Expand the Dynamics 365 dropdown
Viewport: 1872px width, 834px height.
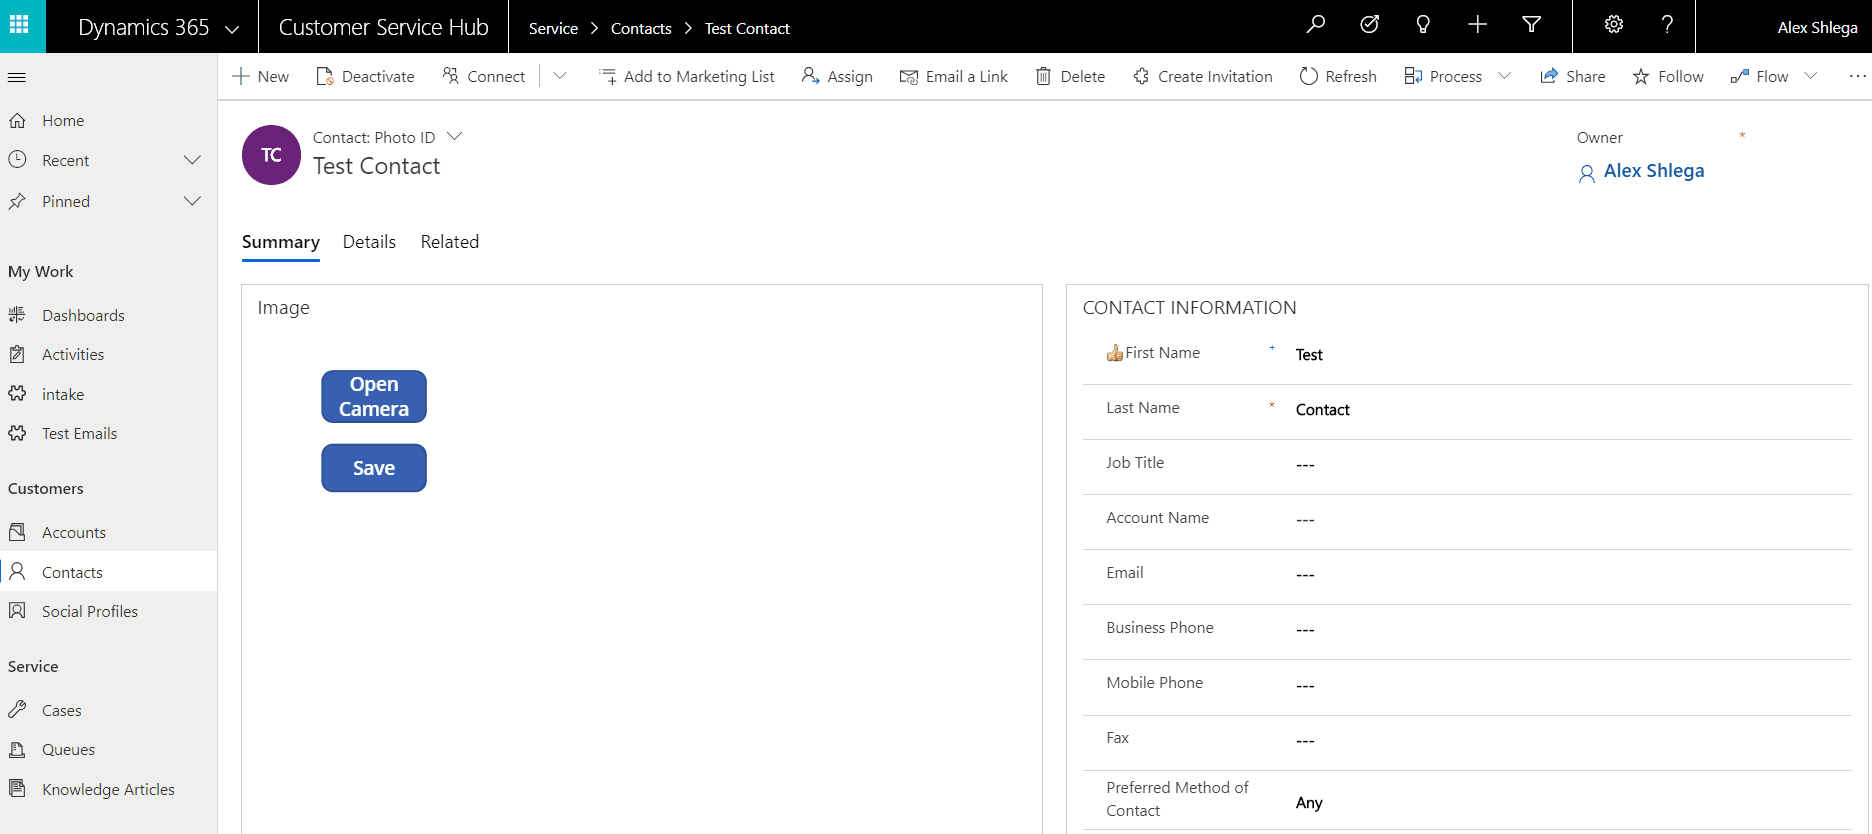(x=232, y=29)
